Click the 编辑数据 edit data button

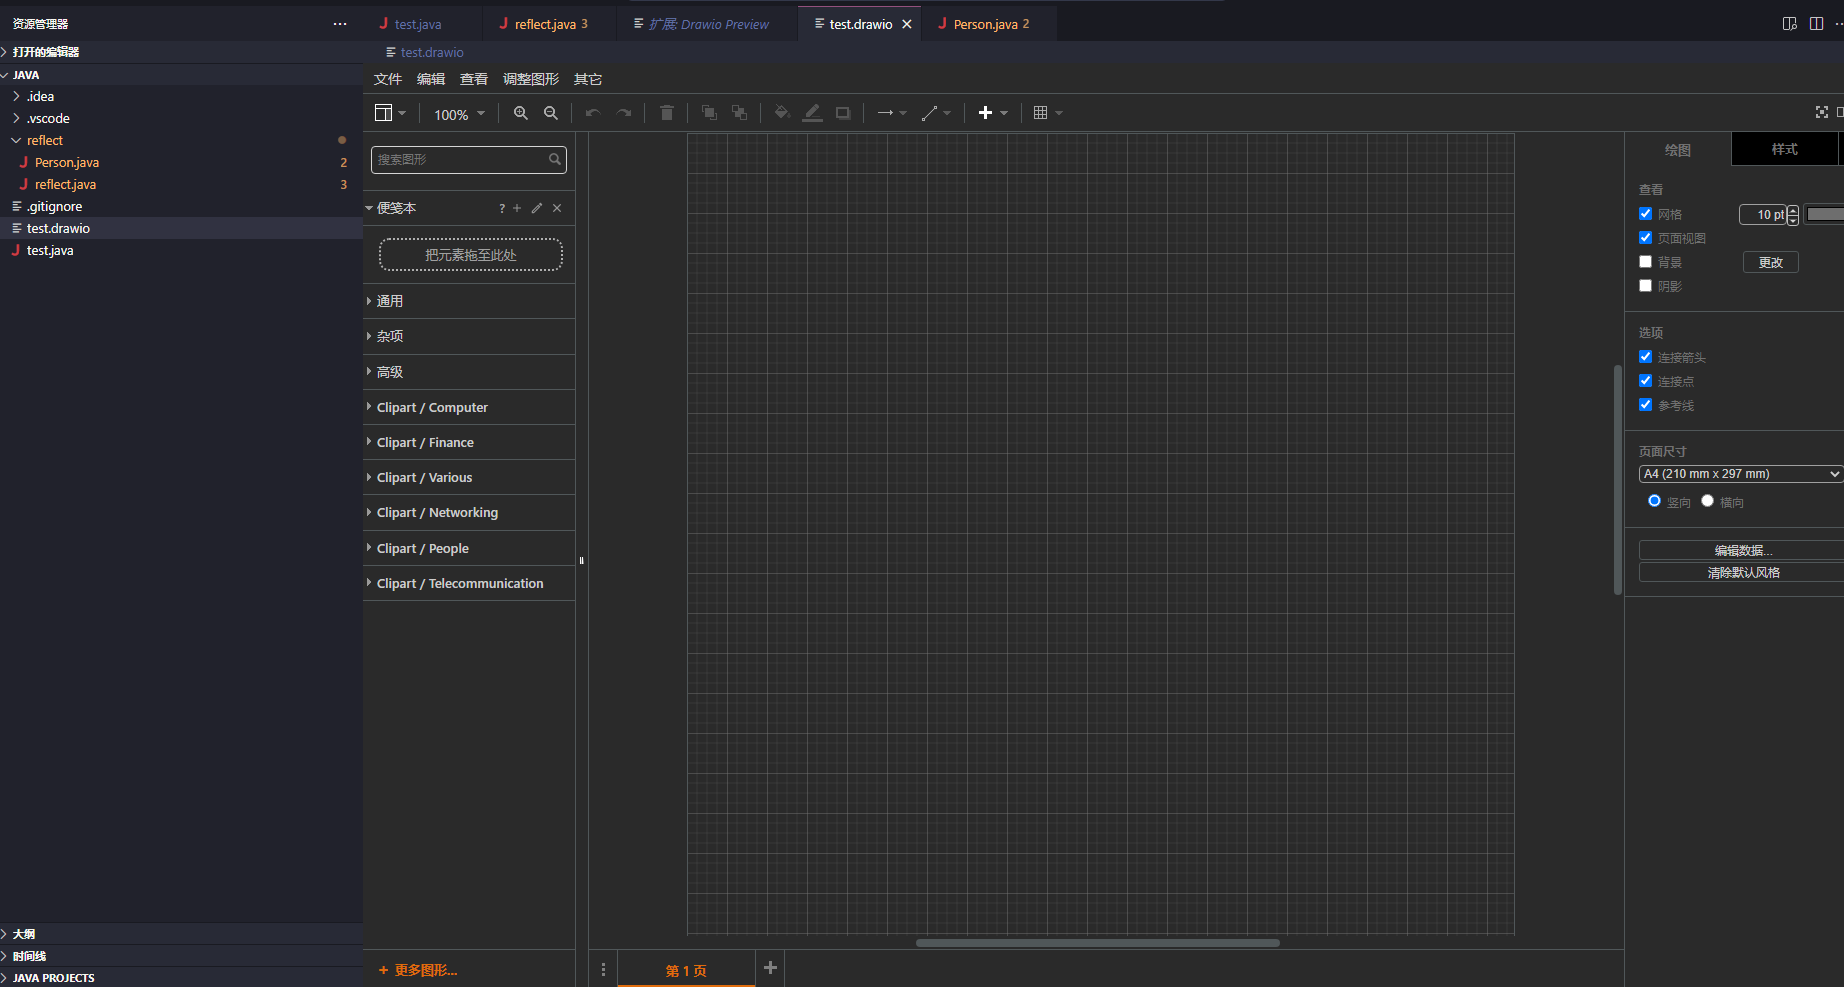point(1742,550)
